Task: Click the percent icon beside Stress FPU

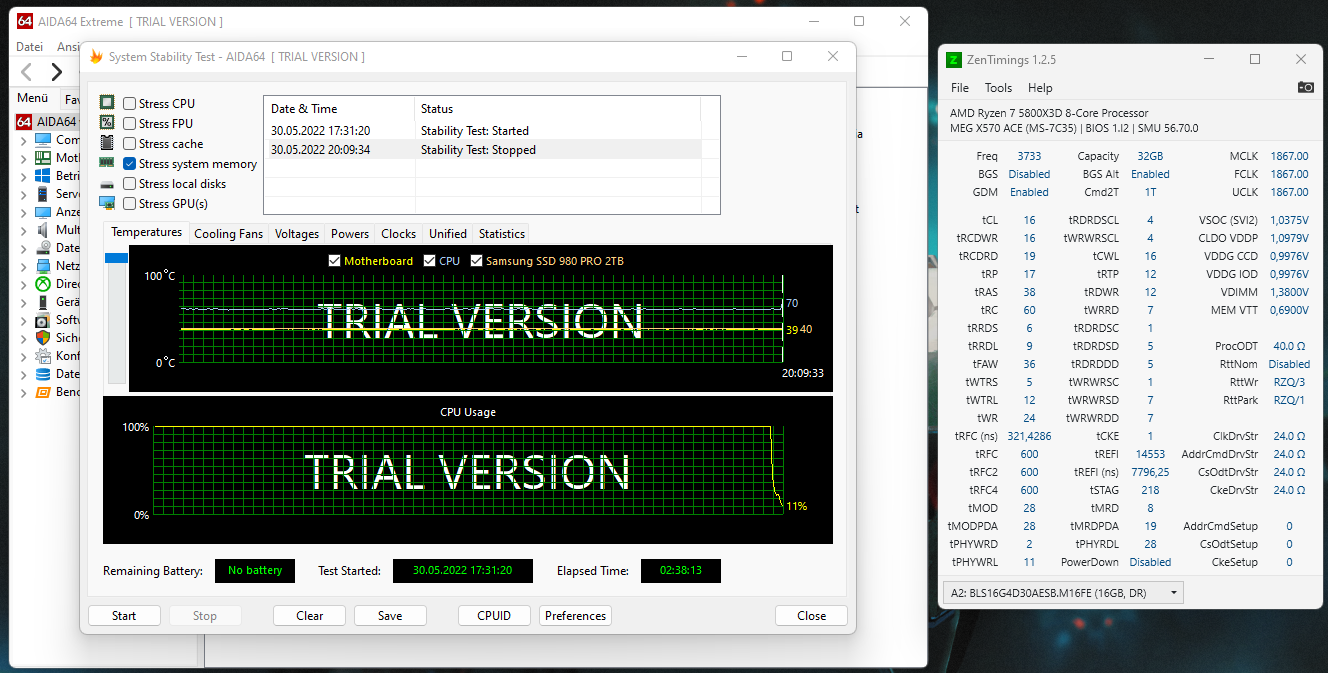Action: (107, 123)
